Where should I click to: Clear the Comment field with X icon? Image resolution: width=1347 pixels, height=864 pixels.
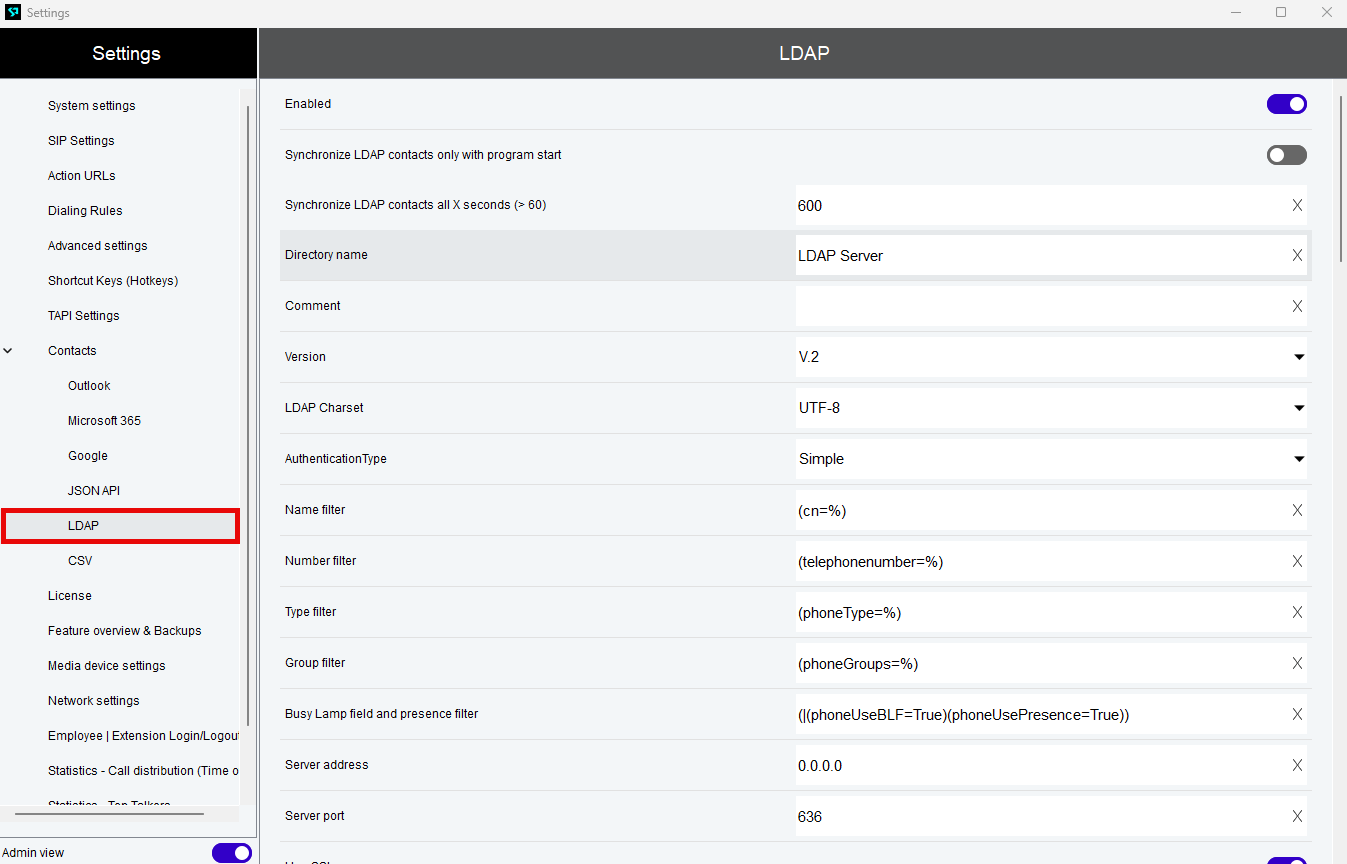1297,306
